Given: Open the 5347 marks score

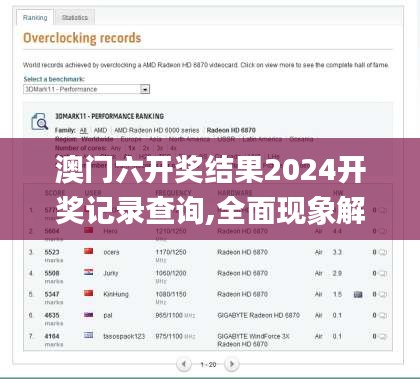Looking at the screenshot, I should click(52, 294).
